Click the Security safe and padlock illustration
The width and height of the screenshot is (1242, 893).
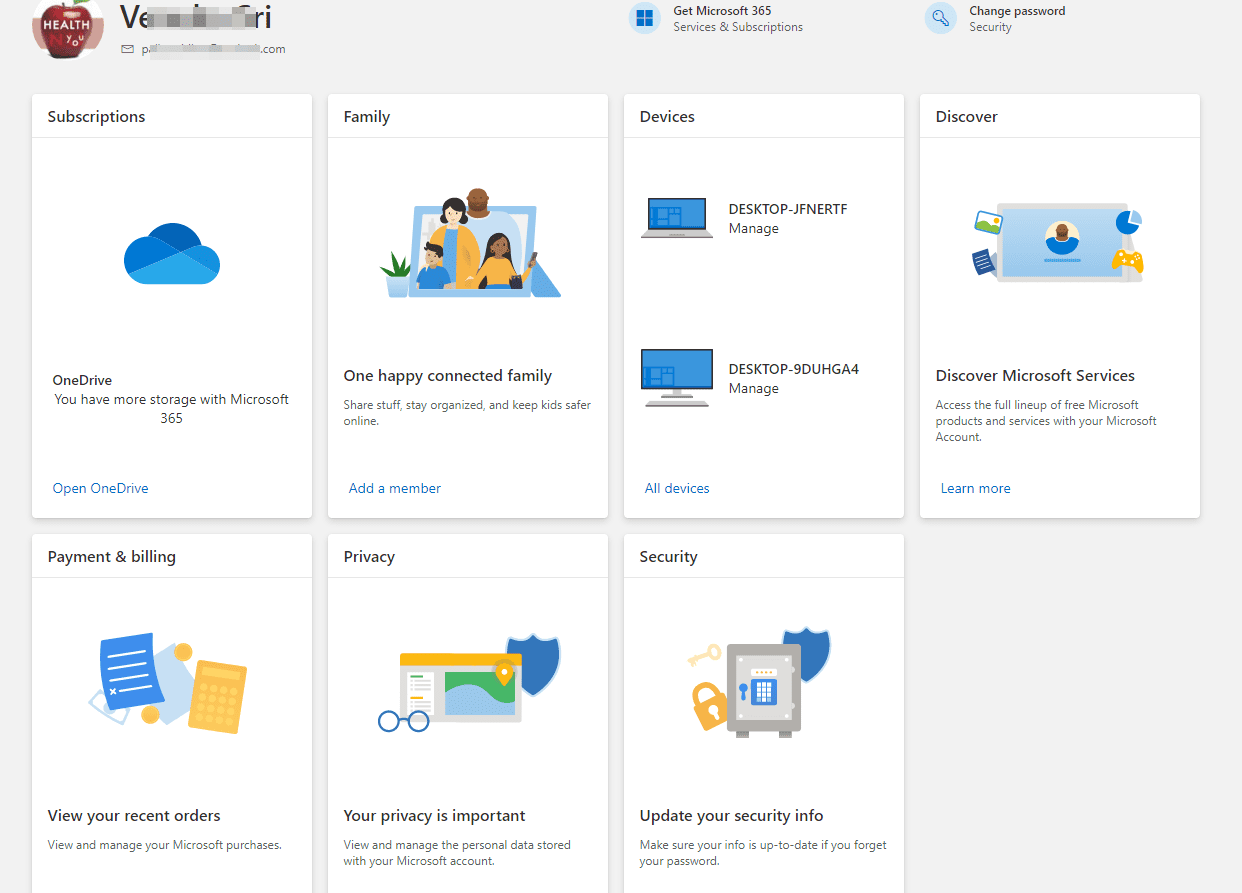pos(762,684)
